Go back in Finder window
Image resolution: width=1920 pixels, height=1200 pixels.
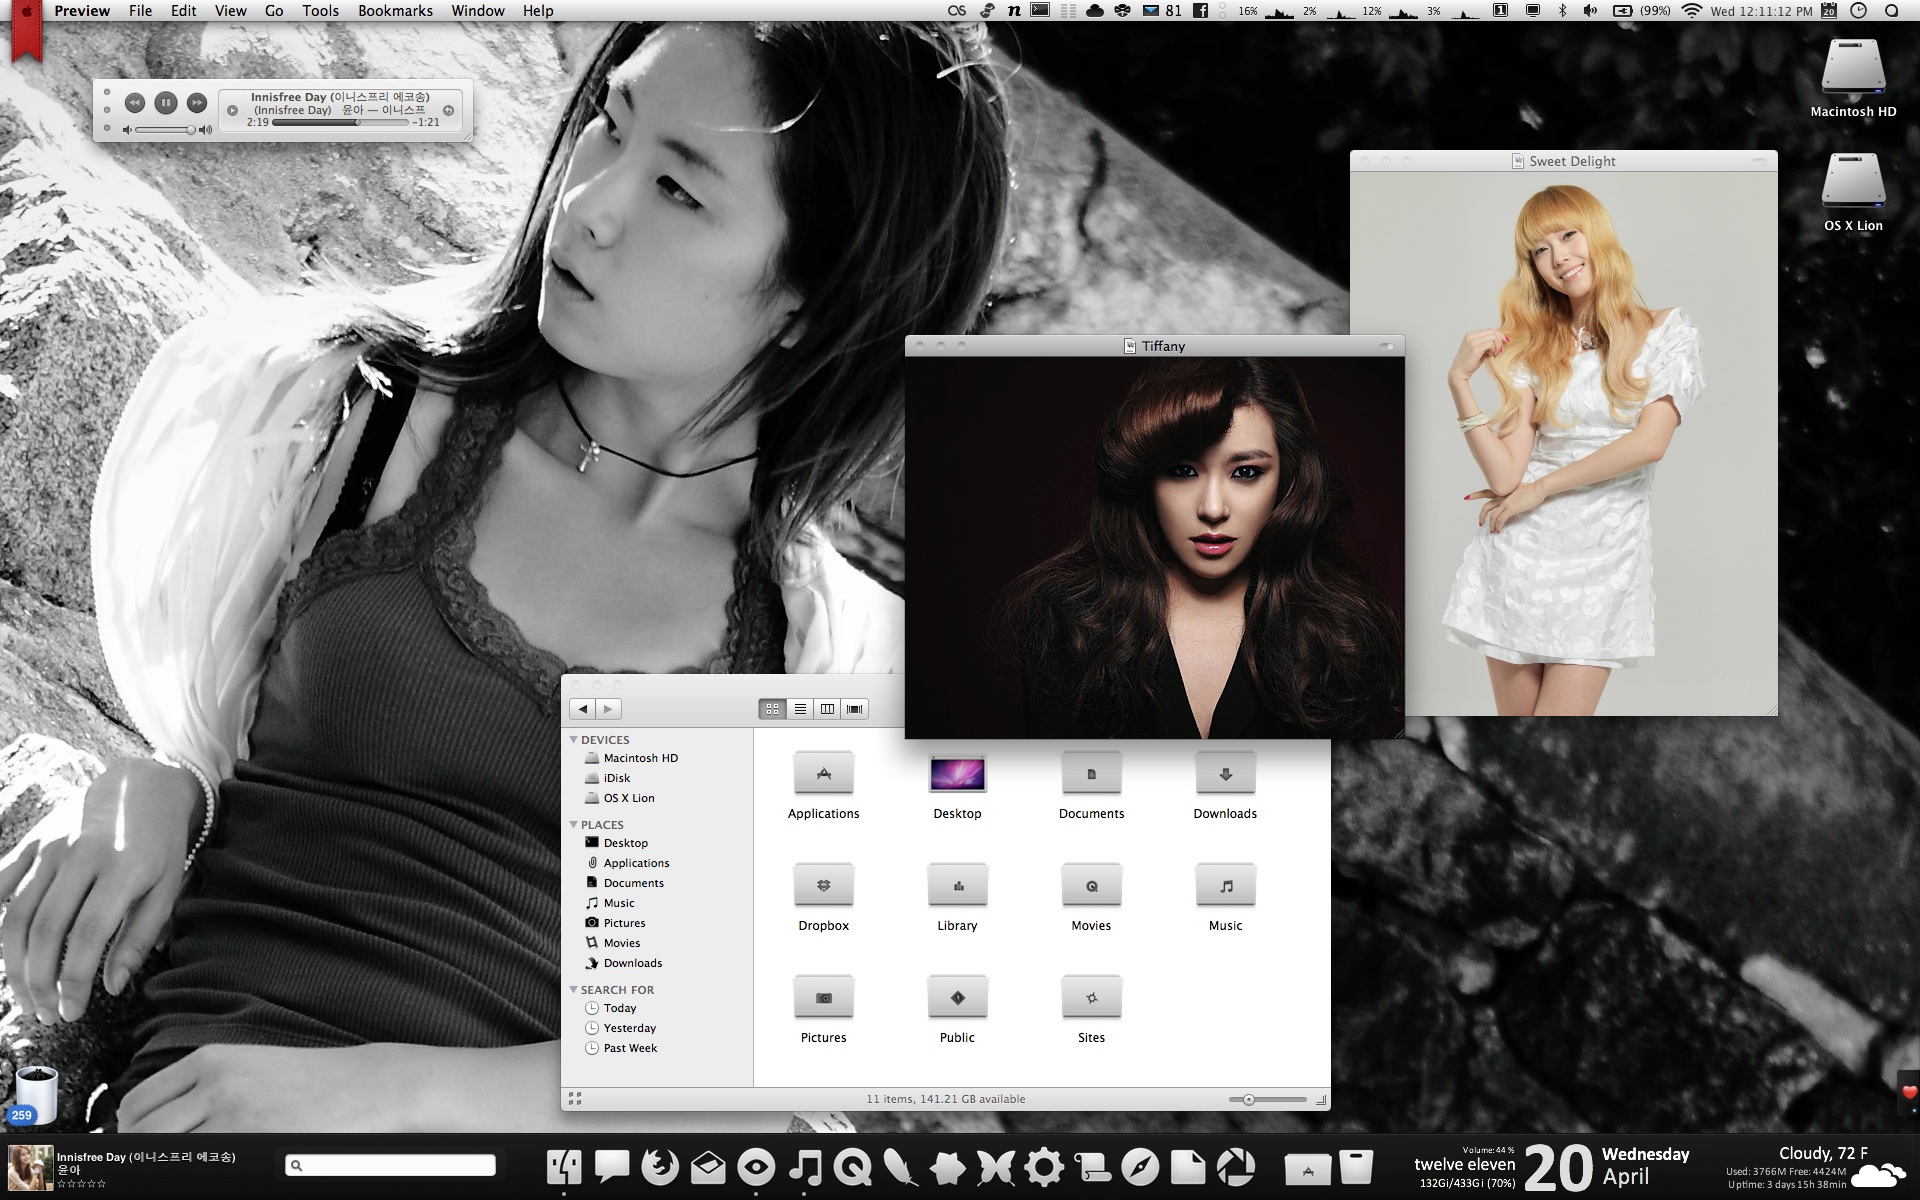[583, 709]
